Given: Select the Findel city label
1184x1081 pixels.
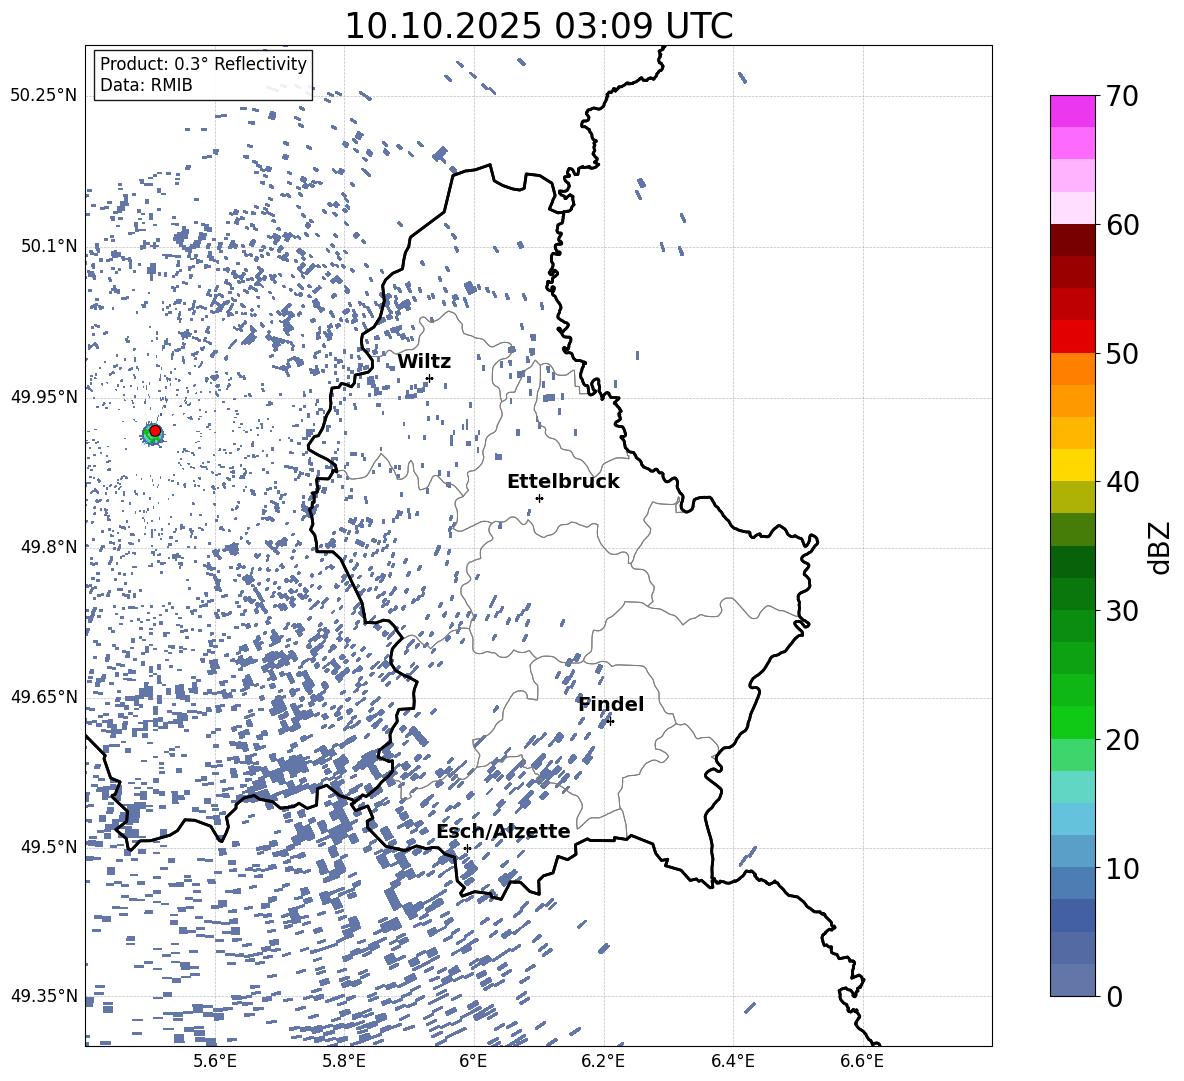Looking at the screenshot, I should coord(611,704).
